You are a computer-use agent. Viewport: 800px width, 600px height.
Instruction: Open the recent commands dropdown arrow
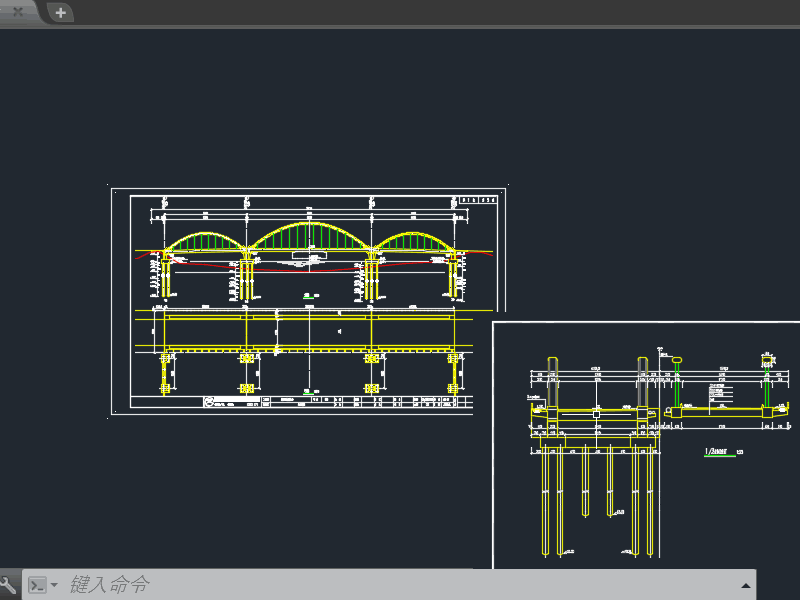54,585
